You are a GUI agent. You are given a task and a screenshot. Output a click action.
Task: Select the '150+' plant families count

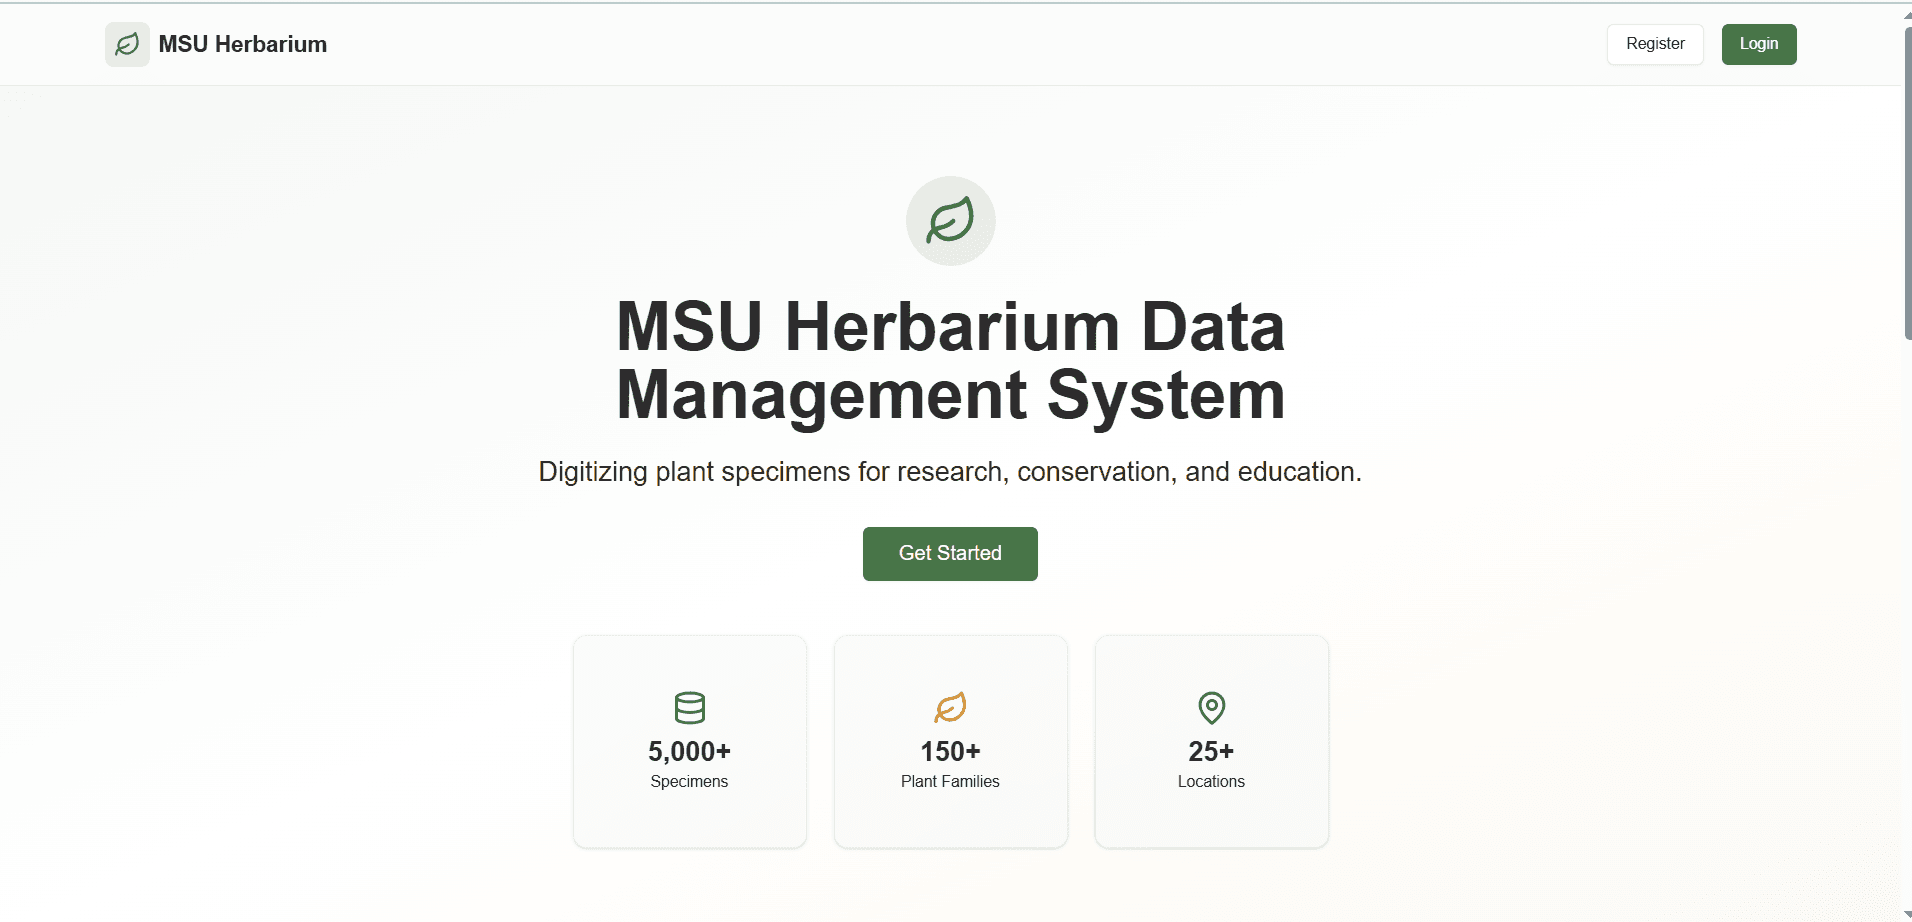pyautogui.click(x=950, y=751)
